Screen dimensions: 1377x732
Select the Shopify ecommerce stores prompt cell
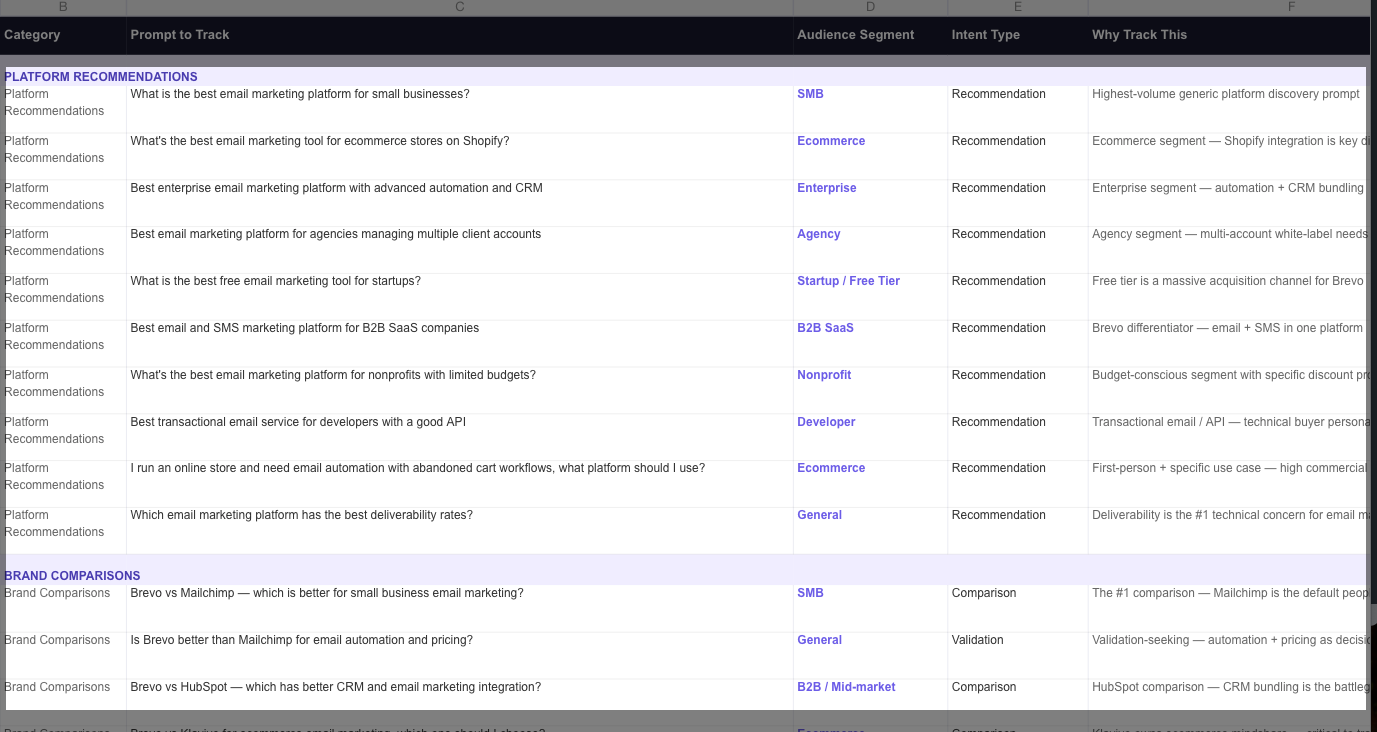[x=460, y=156]
